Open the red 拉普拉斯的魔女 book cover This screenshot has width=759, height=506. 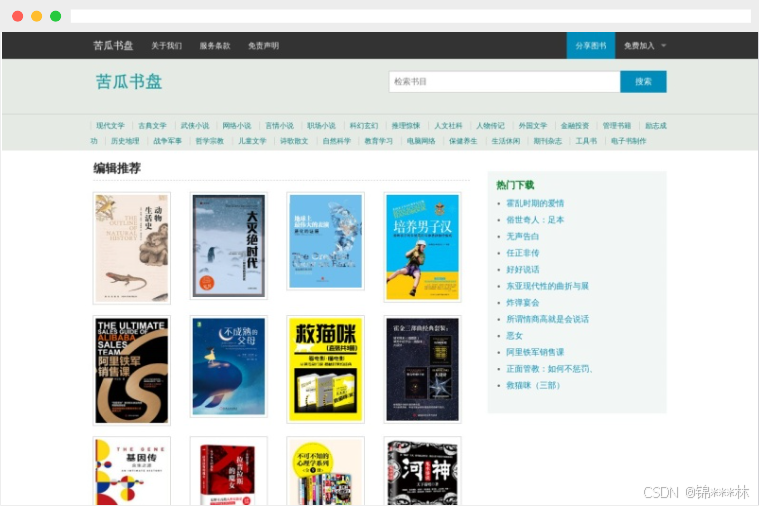pos(228,471)
